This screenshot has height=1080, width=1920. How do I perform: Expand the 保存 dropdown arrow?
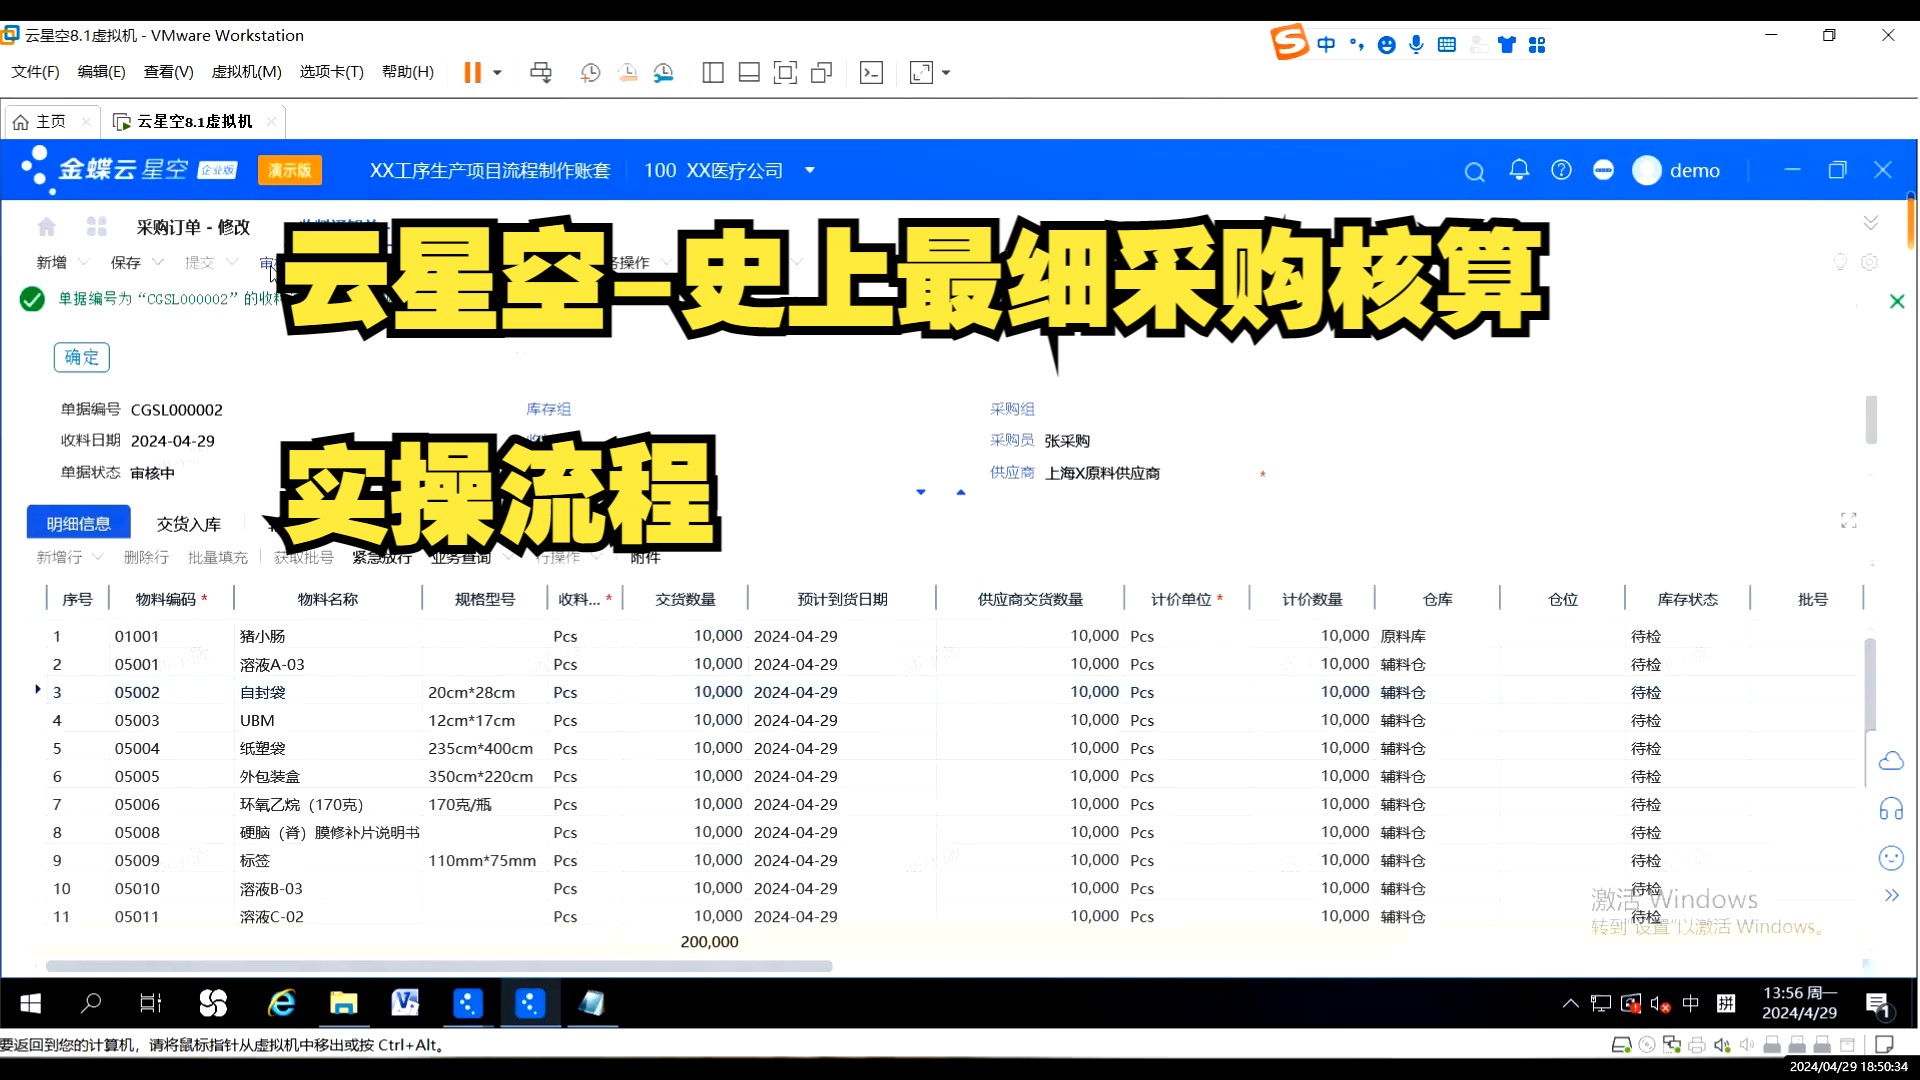pos(158,262)
